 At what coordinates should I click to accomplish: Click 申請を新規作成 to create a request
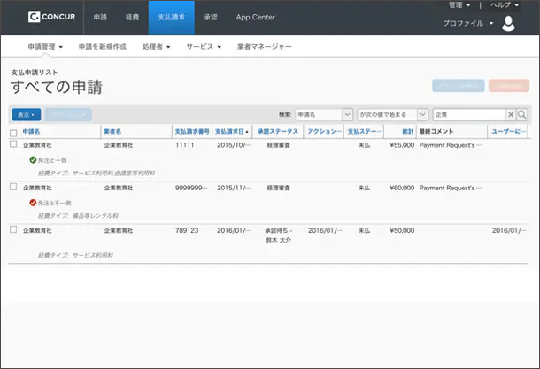103,47
